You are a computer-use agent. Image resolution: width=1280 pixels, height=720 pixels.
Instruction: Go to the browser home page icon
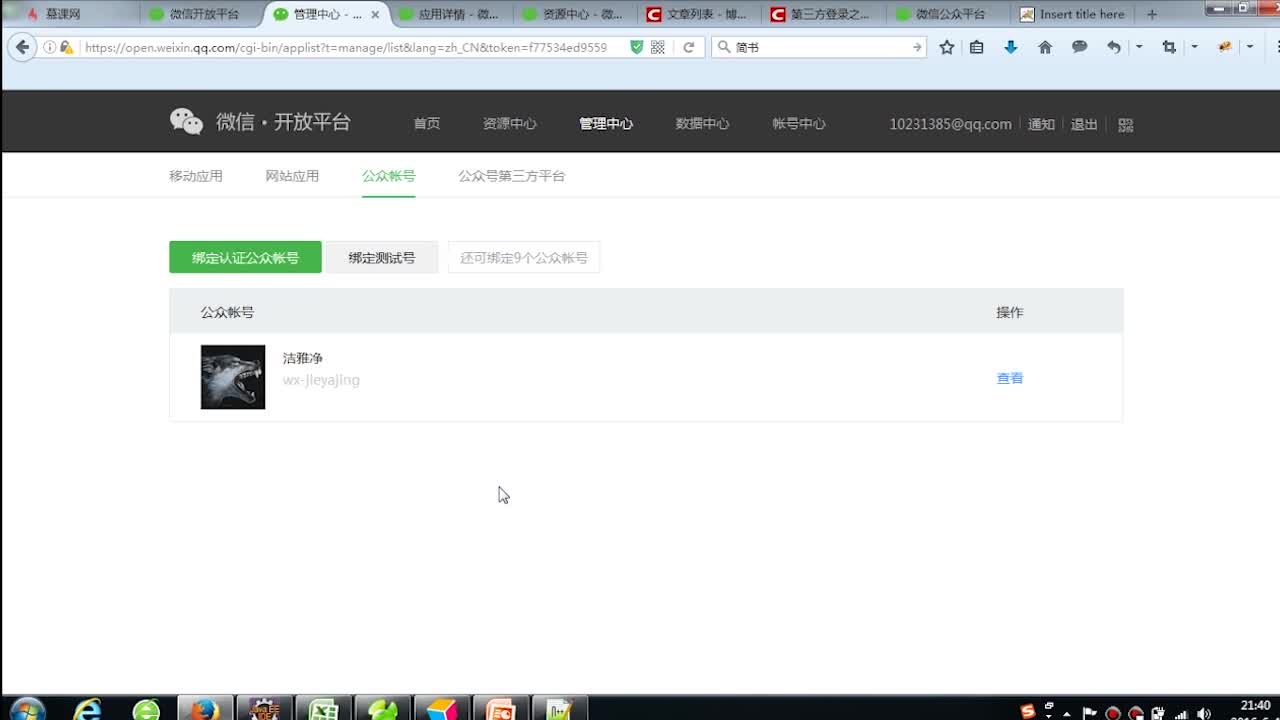[1045, 47]
